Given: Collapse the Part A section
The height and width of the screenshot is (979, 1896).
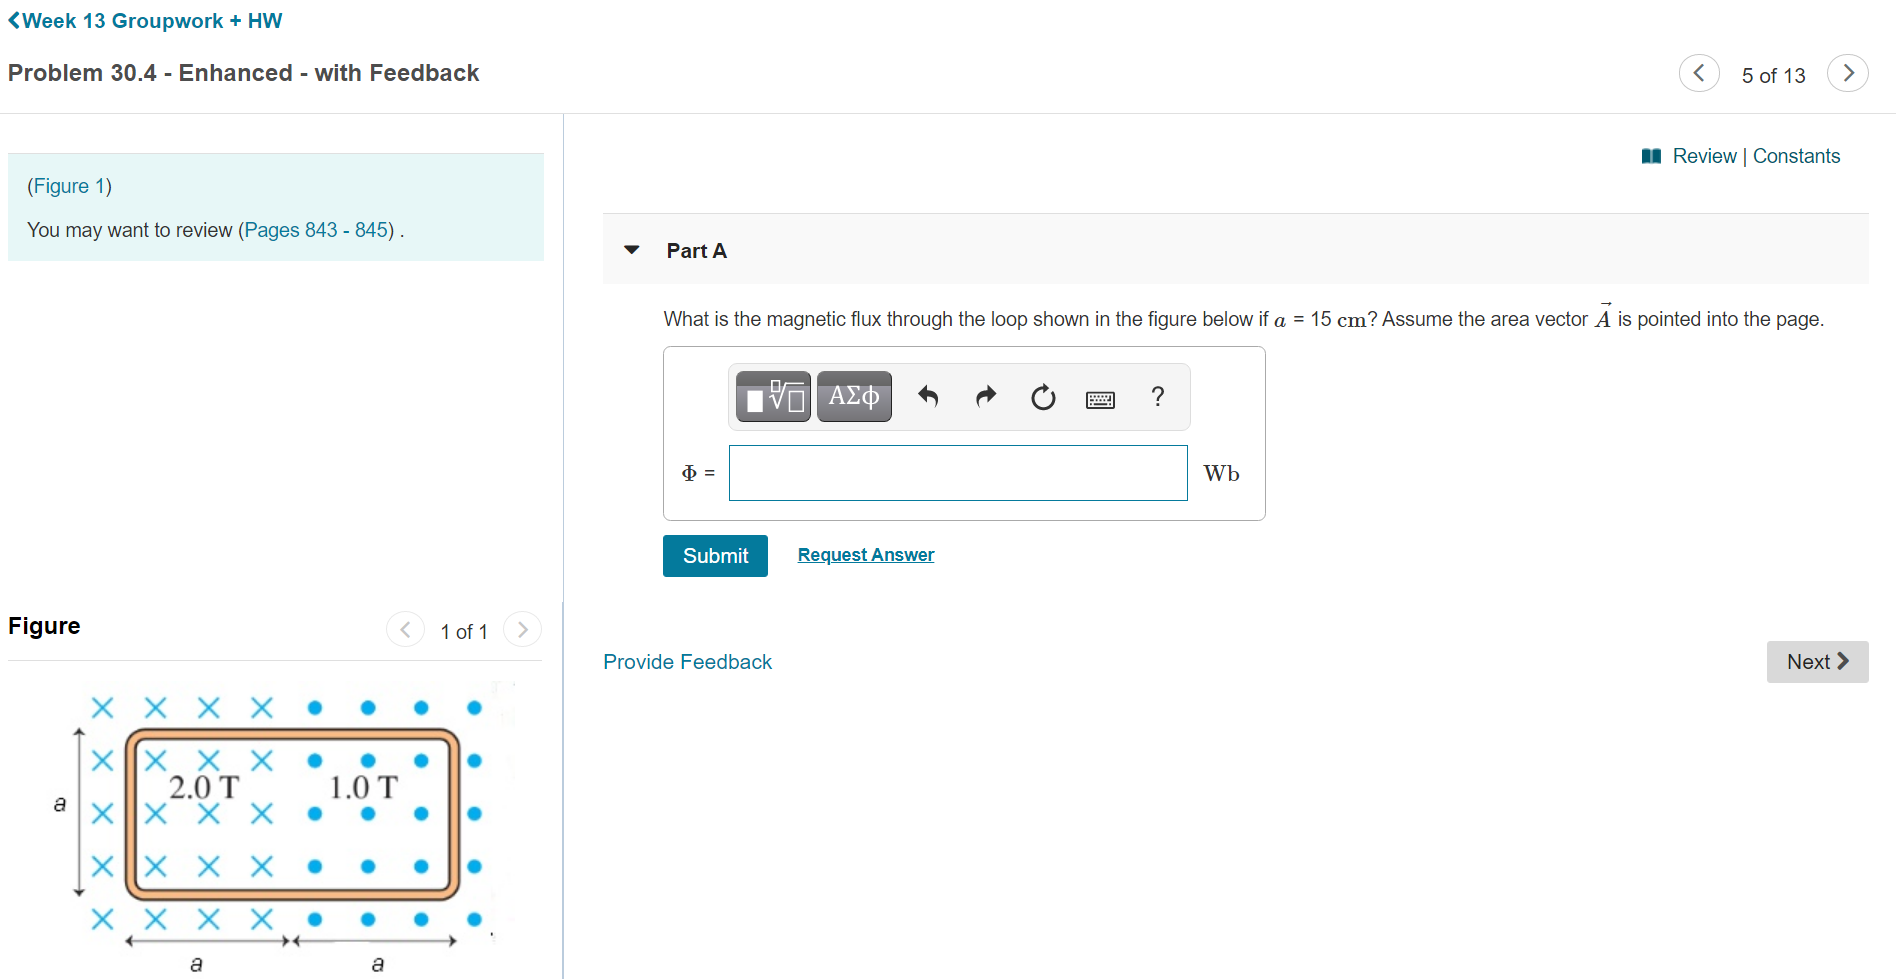Looking at the screenshot, I should (631, 250).
